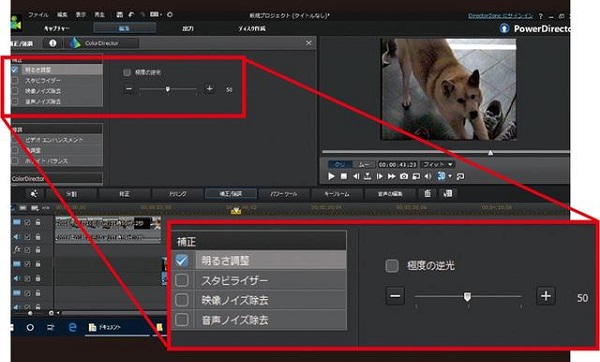Click the undock preview window icon

460,176
